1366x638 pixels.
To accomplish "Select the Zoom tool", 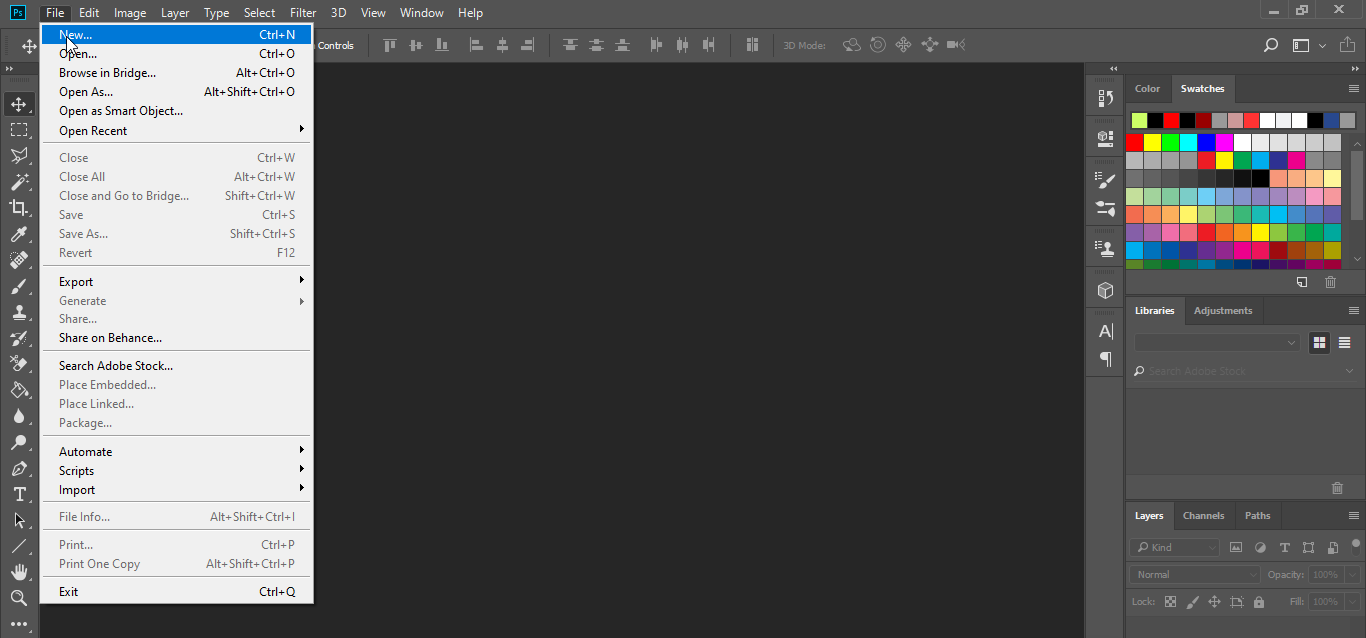I will 19,598.
